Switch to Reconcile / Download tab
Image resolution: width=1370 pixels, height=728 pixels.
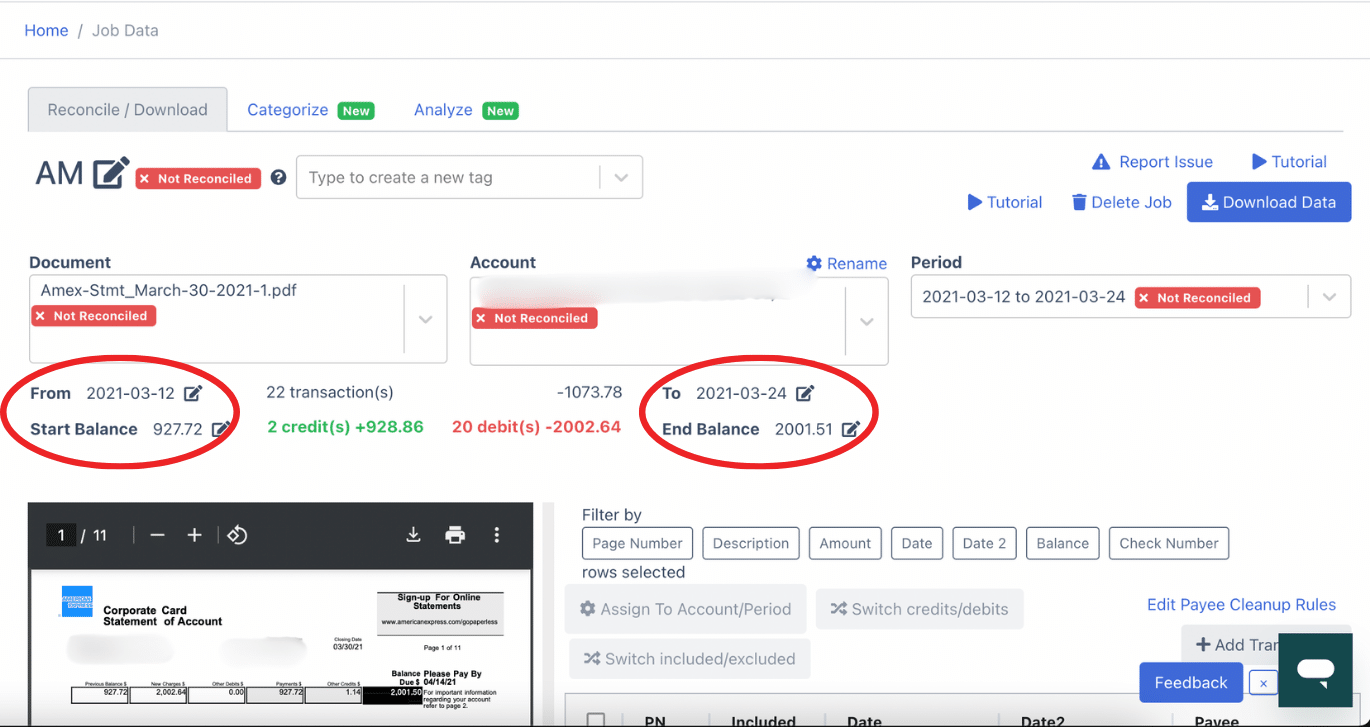pos(128,110)
